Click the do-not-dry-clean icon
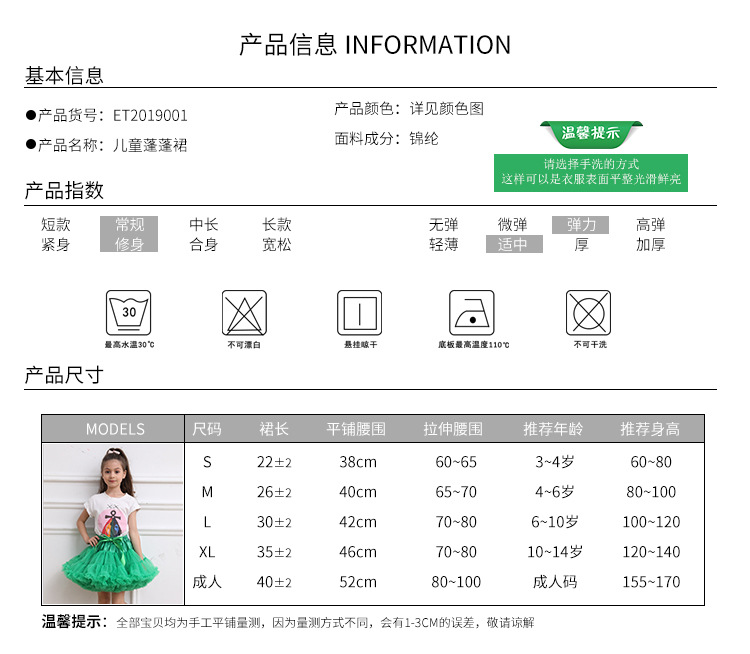The image size is (750, 654). tap(588, 312)
